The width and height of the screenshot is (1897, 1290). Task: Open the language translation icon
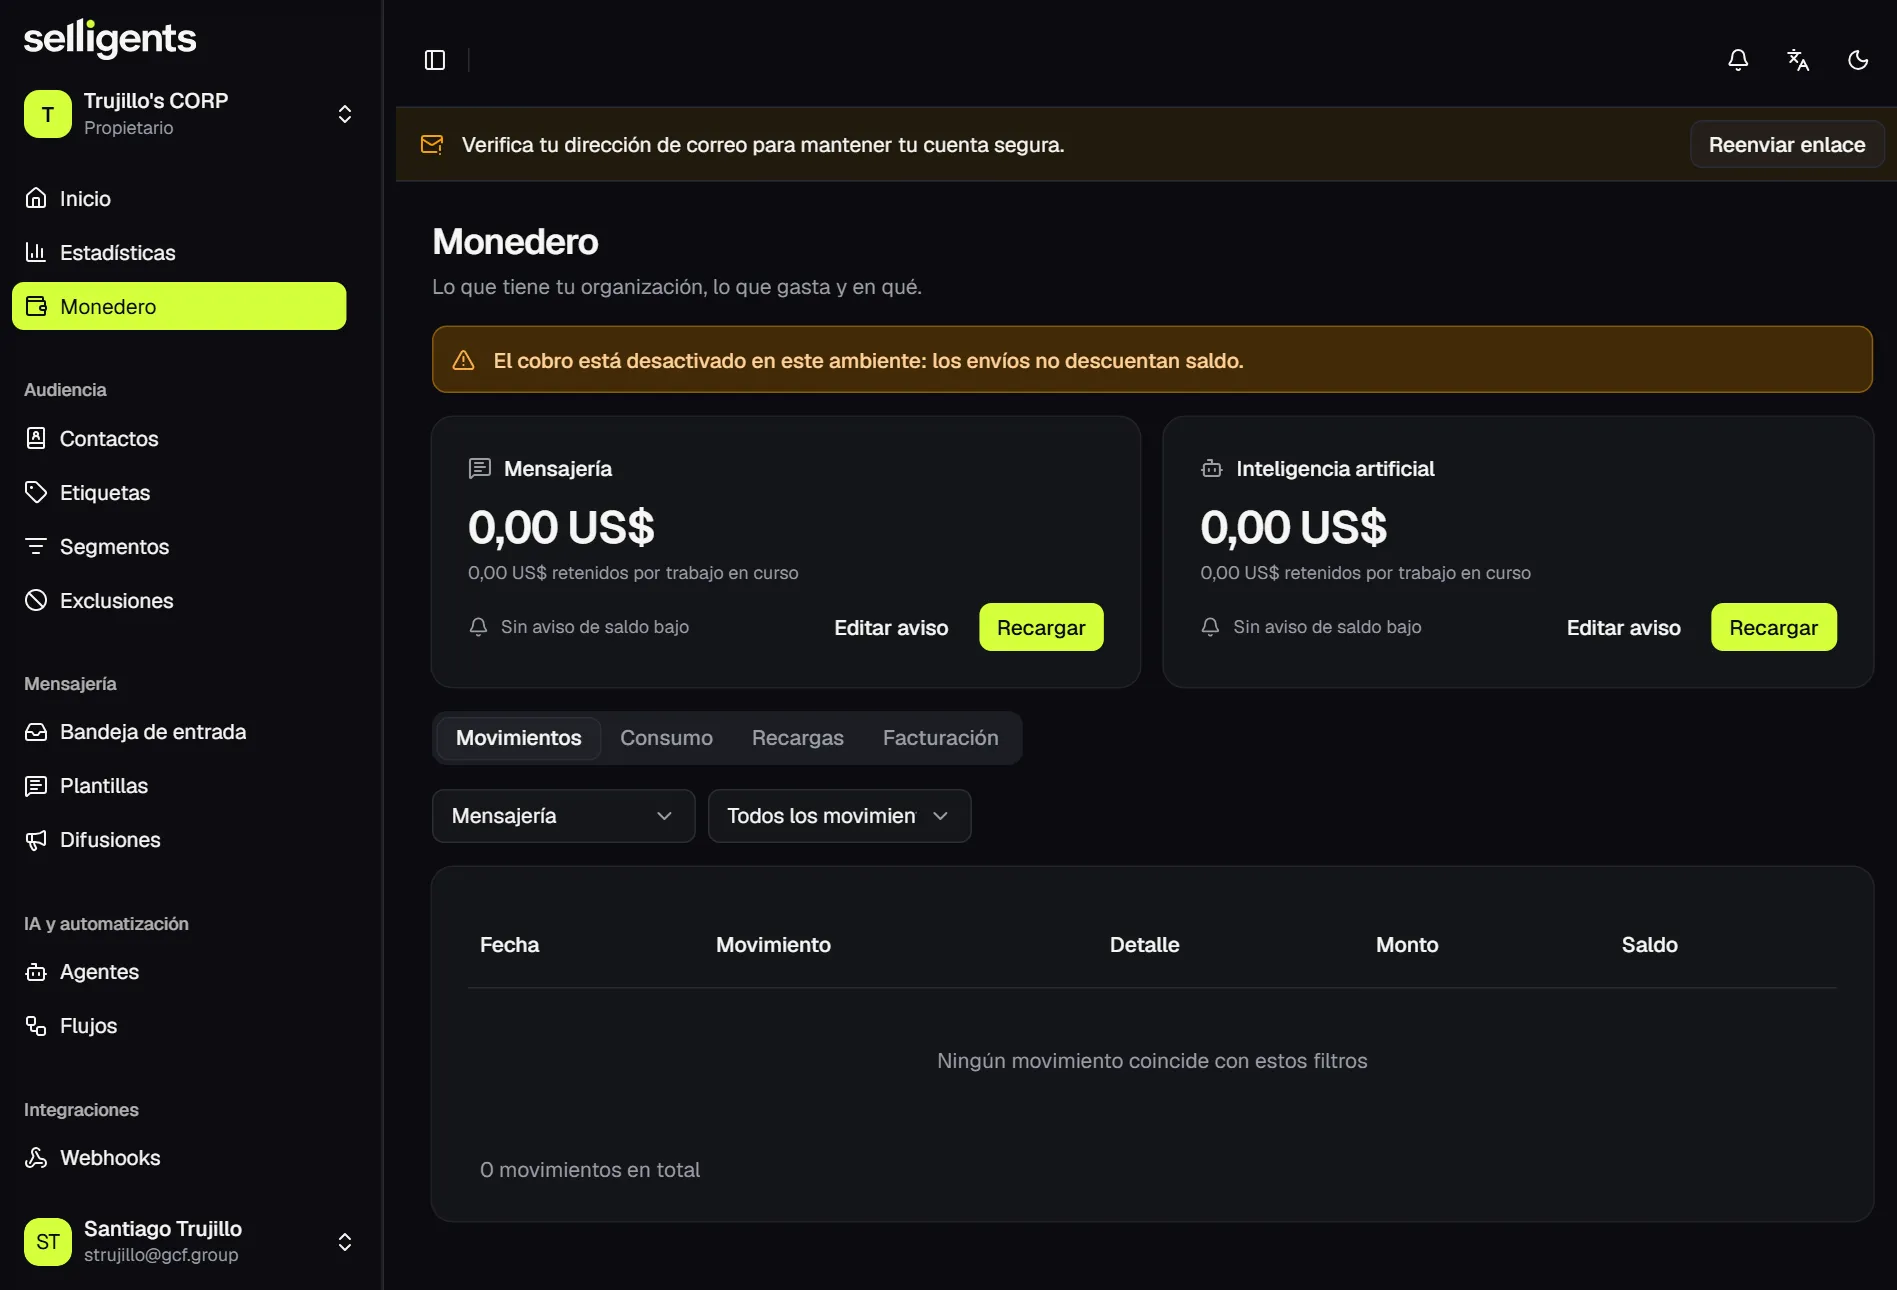(x=1798, y=60)
